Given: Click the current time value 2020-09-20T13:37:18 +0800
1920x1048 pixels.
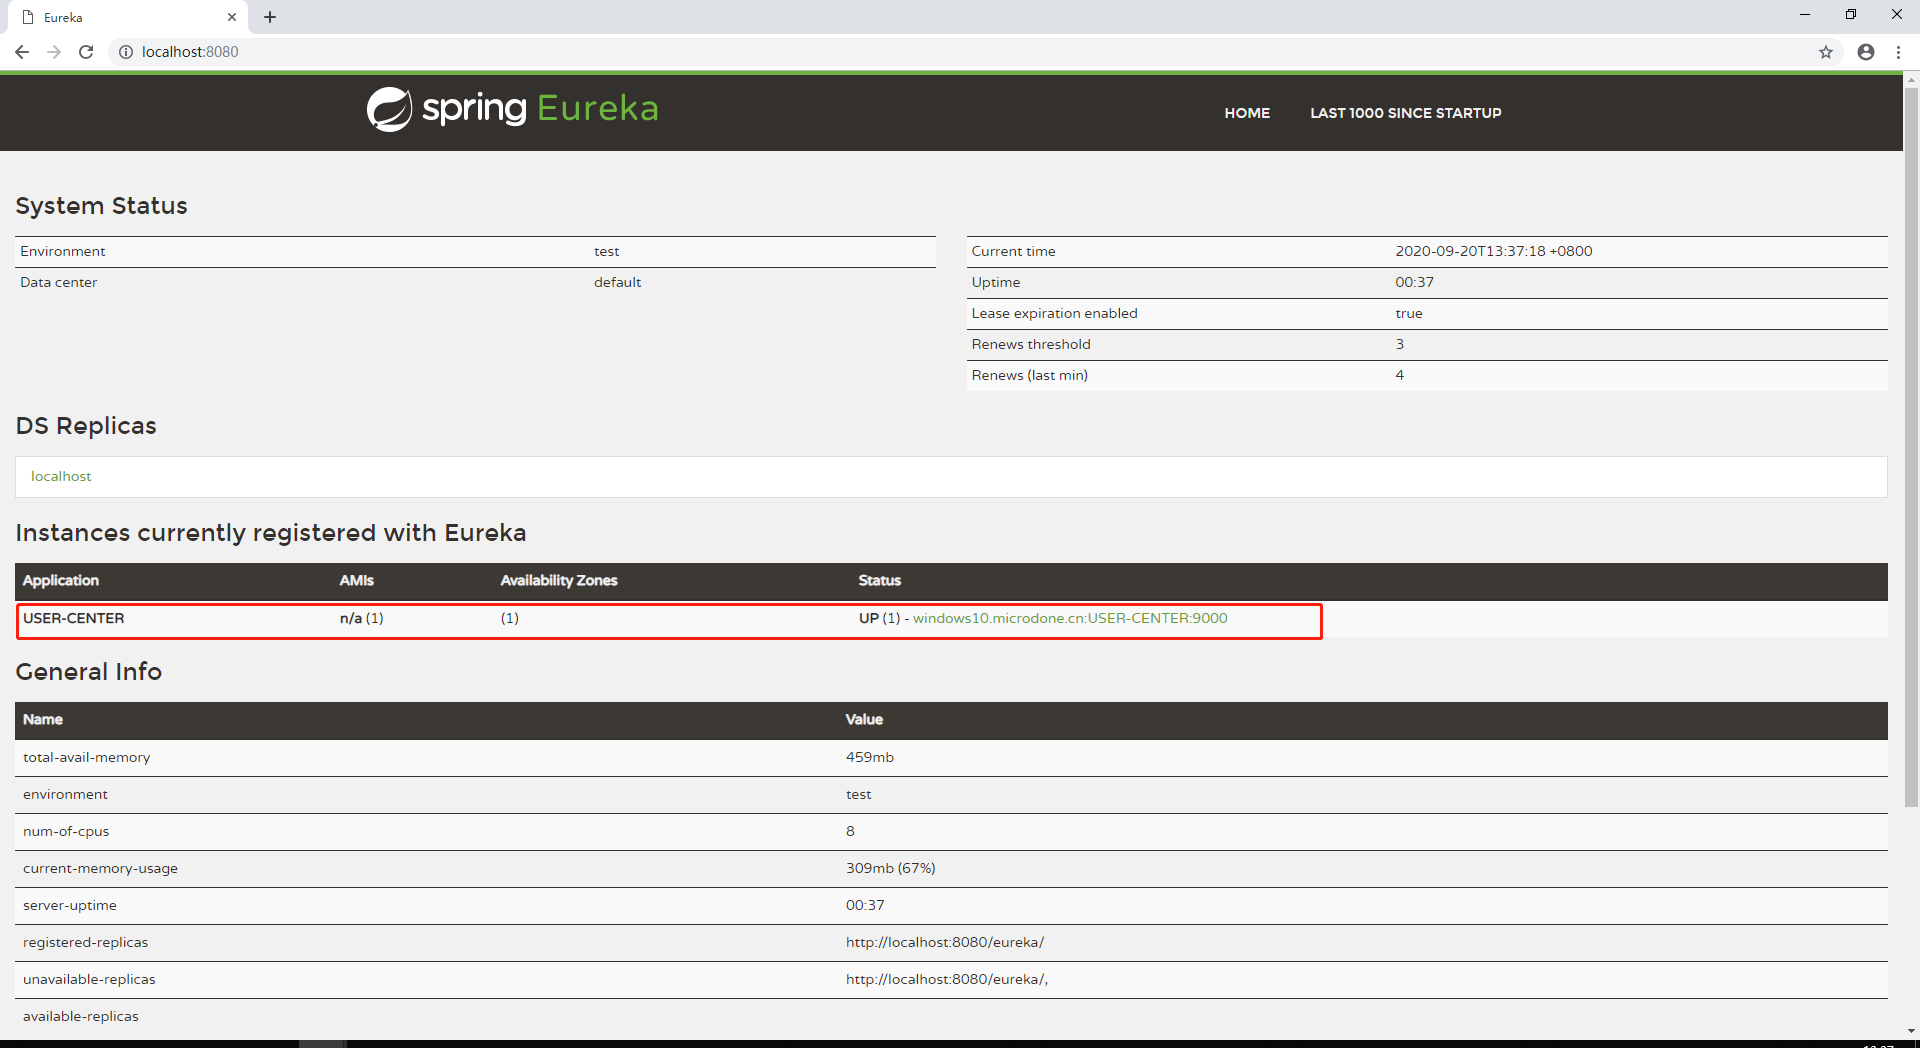Looking at the screenshot, I should [1494, 251].
